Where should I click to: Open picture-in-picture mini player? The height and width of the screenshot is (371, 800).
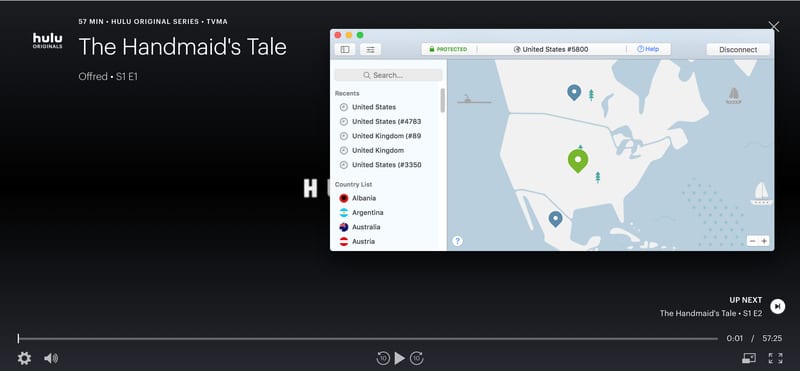coord(748,358)
